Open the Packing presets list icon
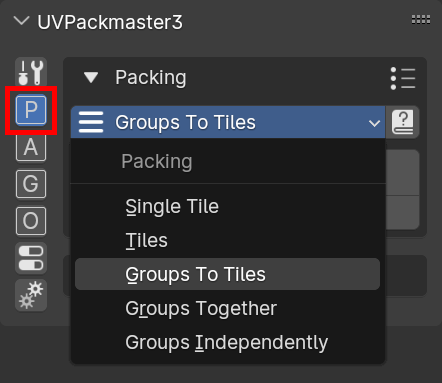 [x=403, y=78]
